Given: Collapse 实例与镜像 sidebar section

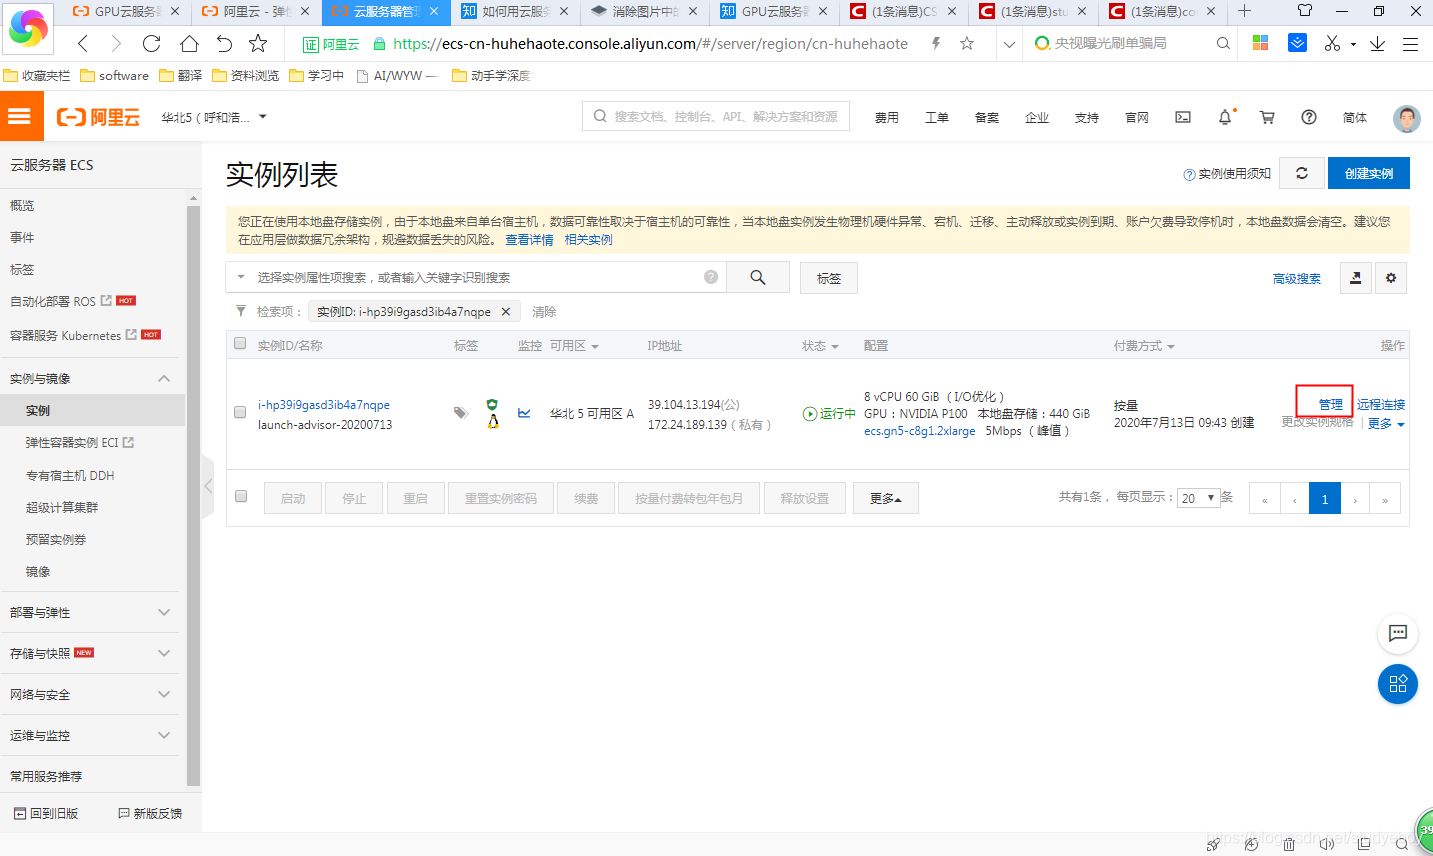Looking at the screenshot, I should point(164,378).
